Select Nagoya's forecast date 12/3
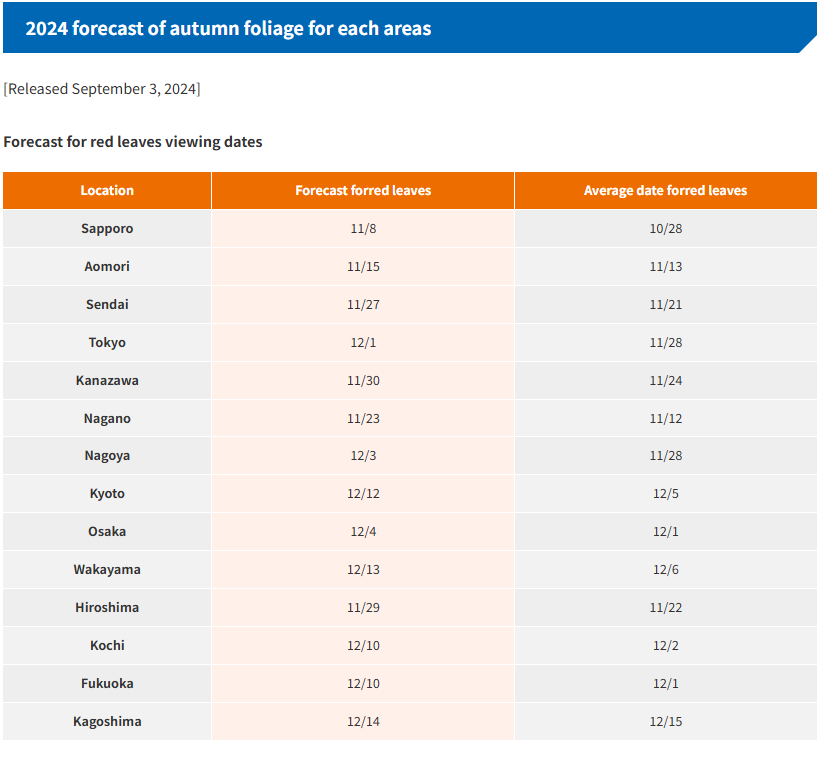Viewport: 820px width, 764px height. point(363,455)
